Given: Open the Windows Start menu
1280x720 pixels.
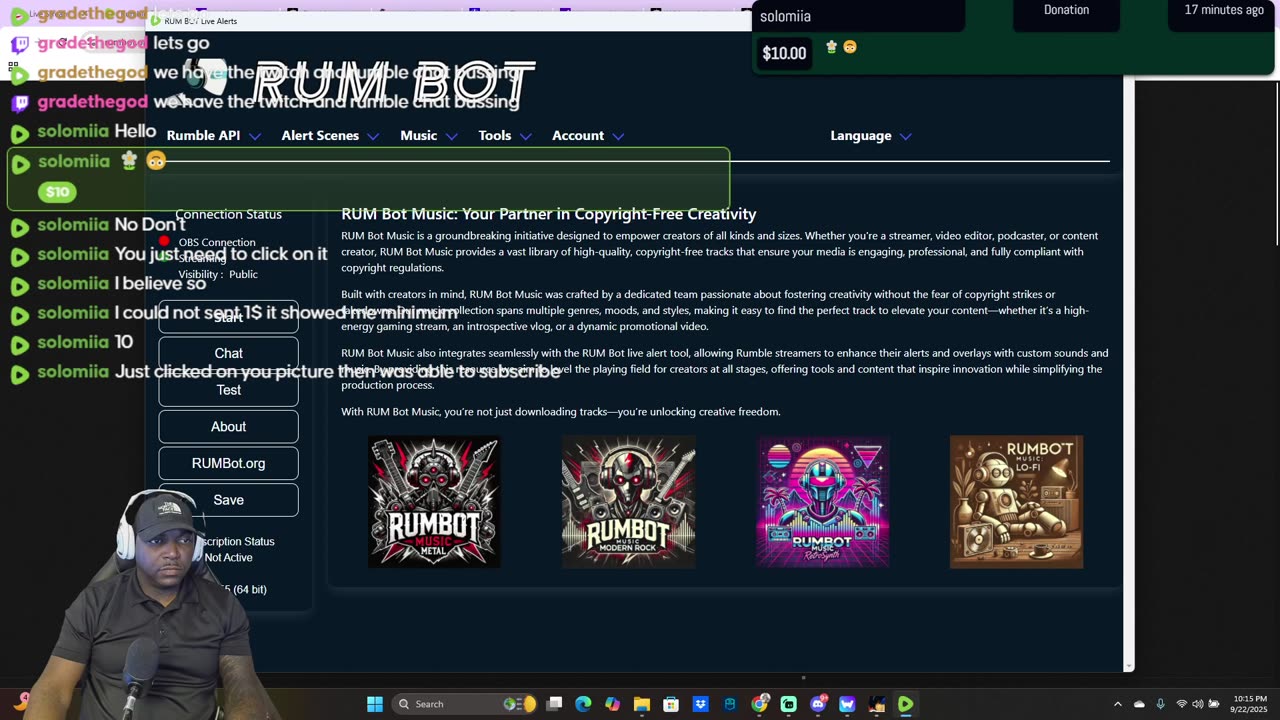Looking at the screenshot, I should click(x=375, y=704).
